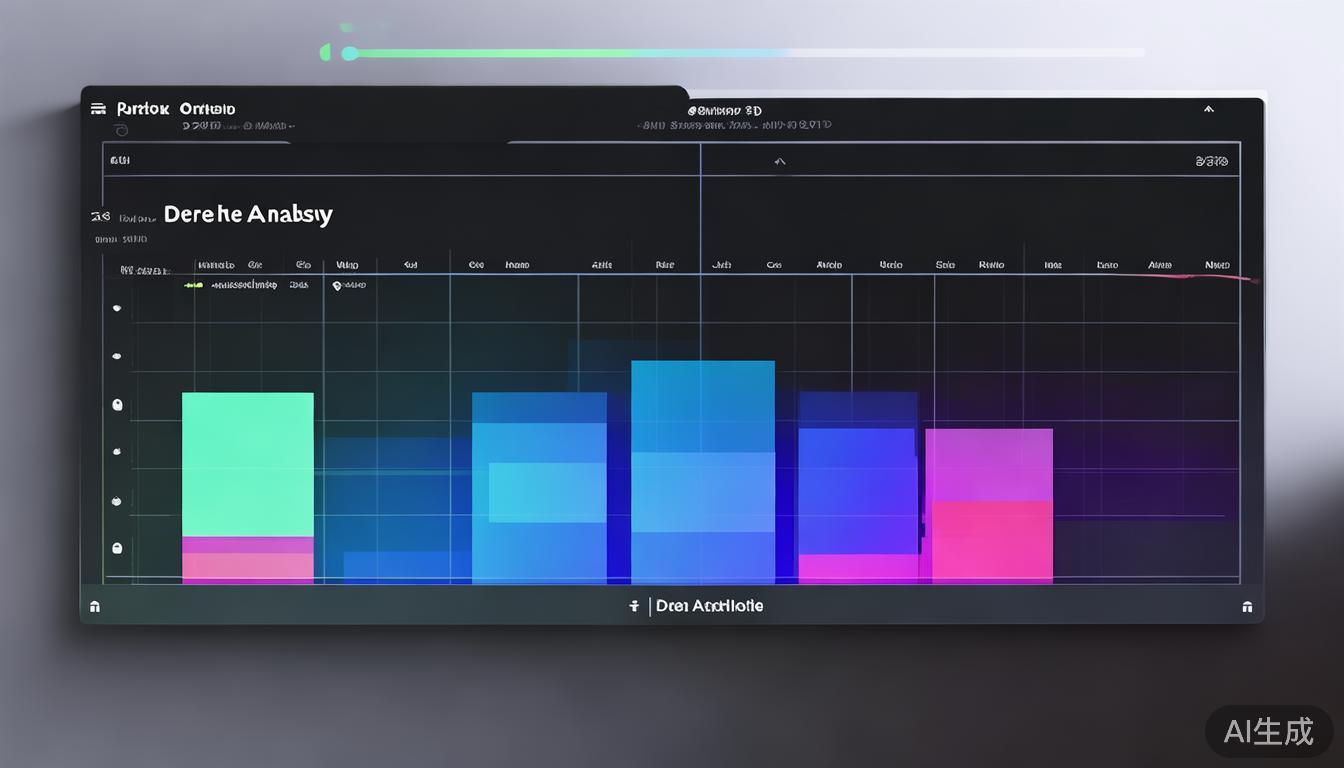Collapse panel with top-right chevron arrow

point(1208,109)
